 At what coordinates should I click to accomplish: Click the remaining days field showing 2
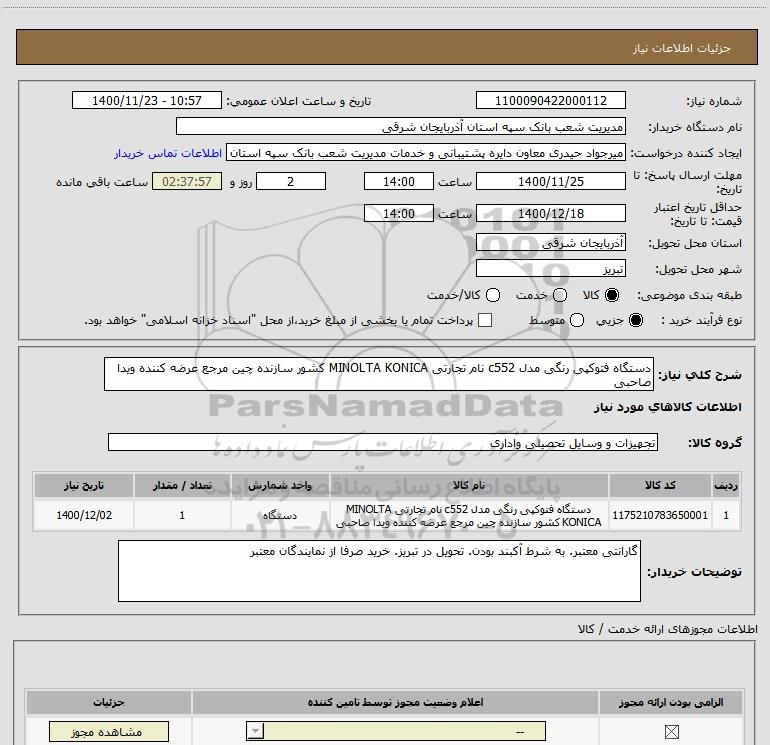click(x=291, y=182)
